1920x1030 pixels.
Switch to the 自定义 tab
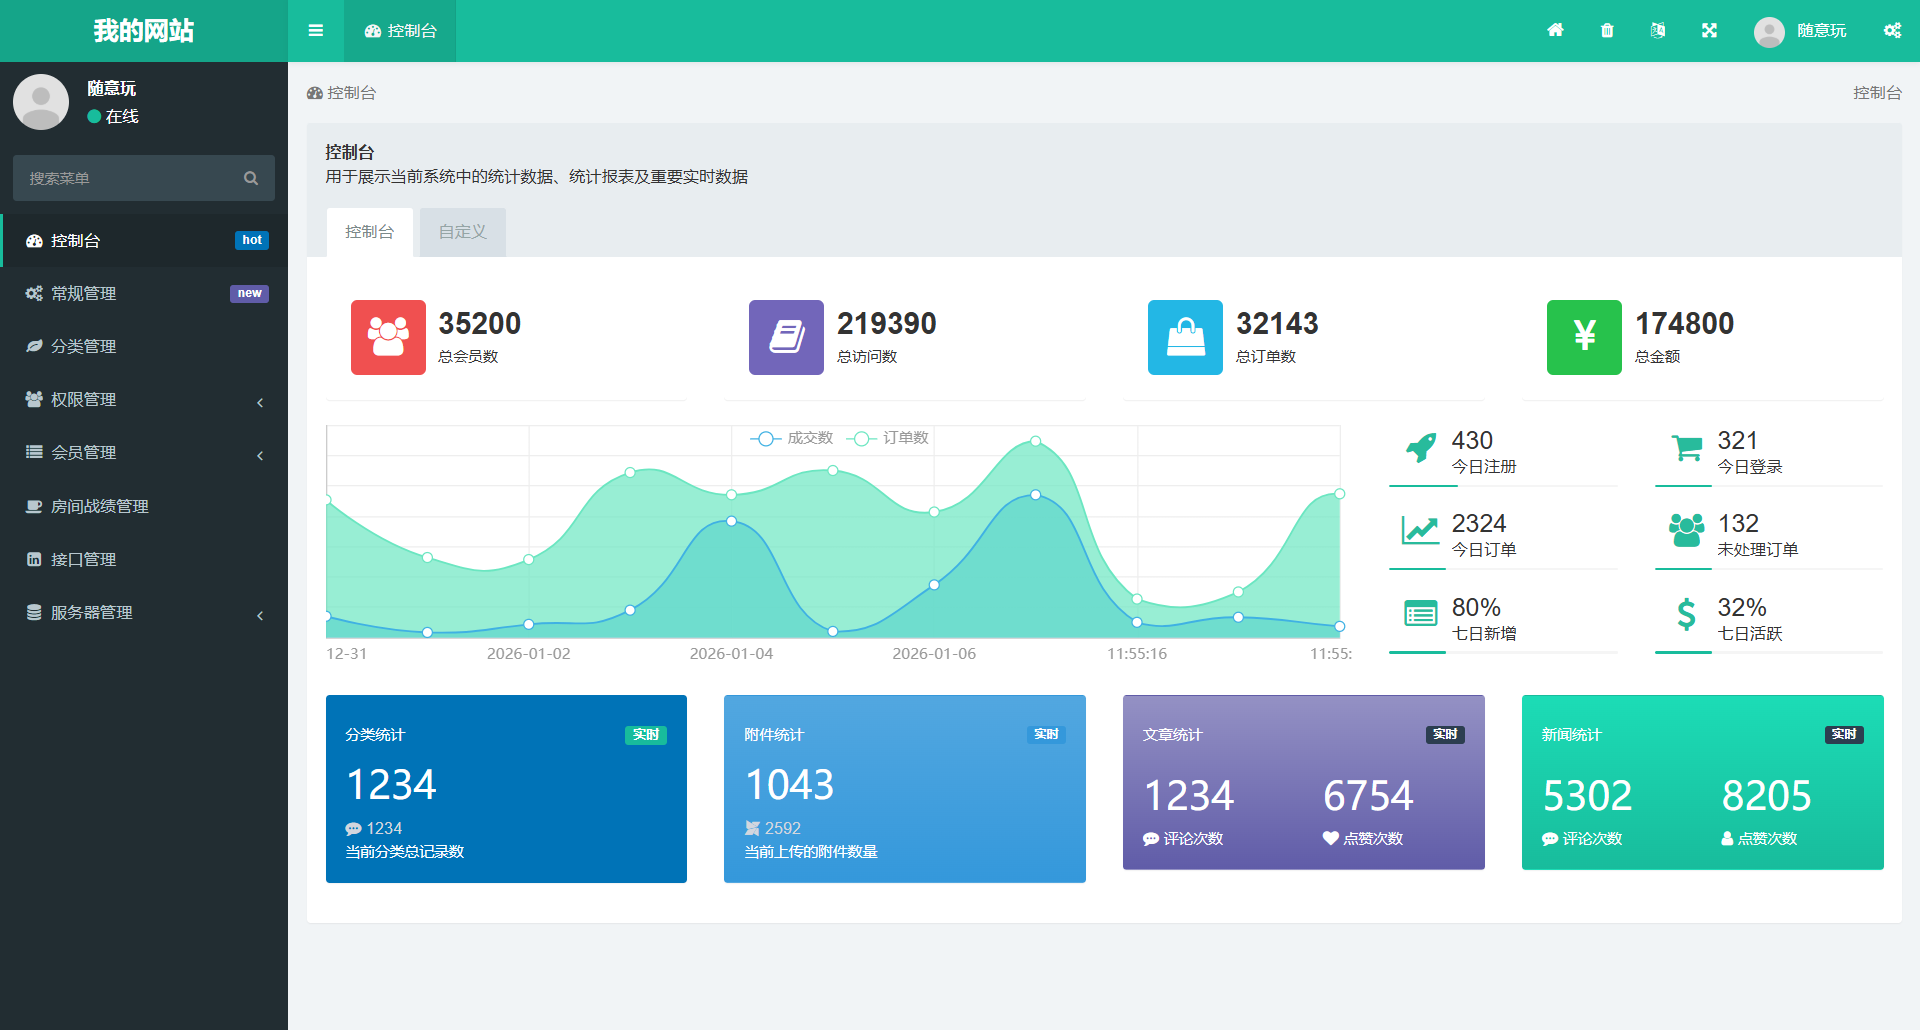click(x=462, y=232)
